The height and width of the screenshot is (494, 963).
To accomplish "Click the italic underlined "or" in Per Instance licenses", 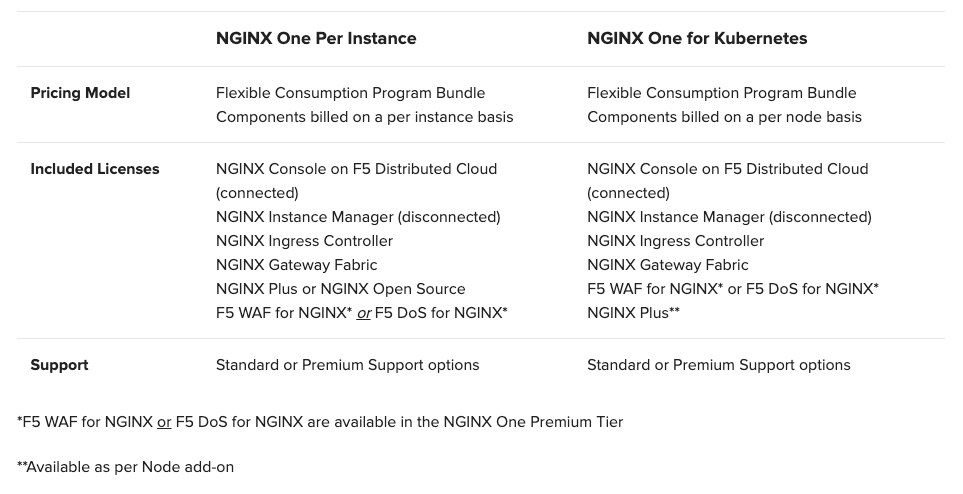I will 364,313.
